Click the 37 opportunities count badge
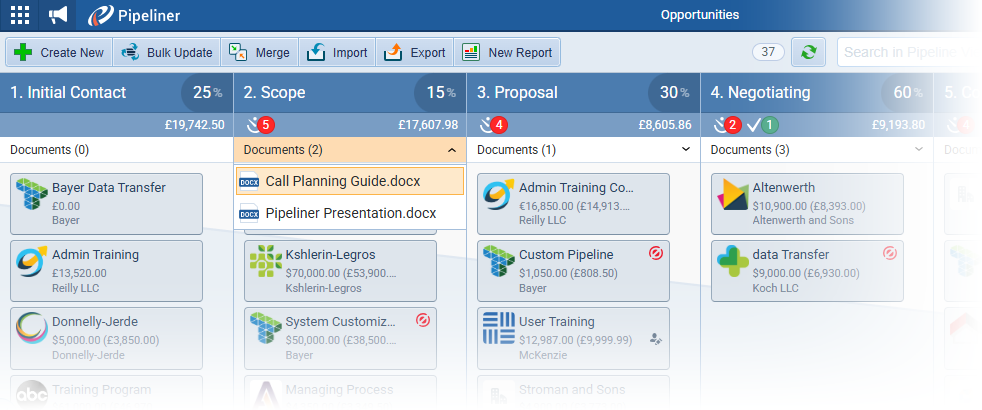The width and height of the screenshot is (982, 410). 768,52
